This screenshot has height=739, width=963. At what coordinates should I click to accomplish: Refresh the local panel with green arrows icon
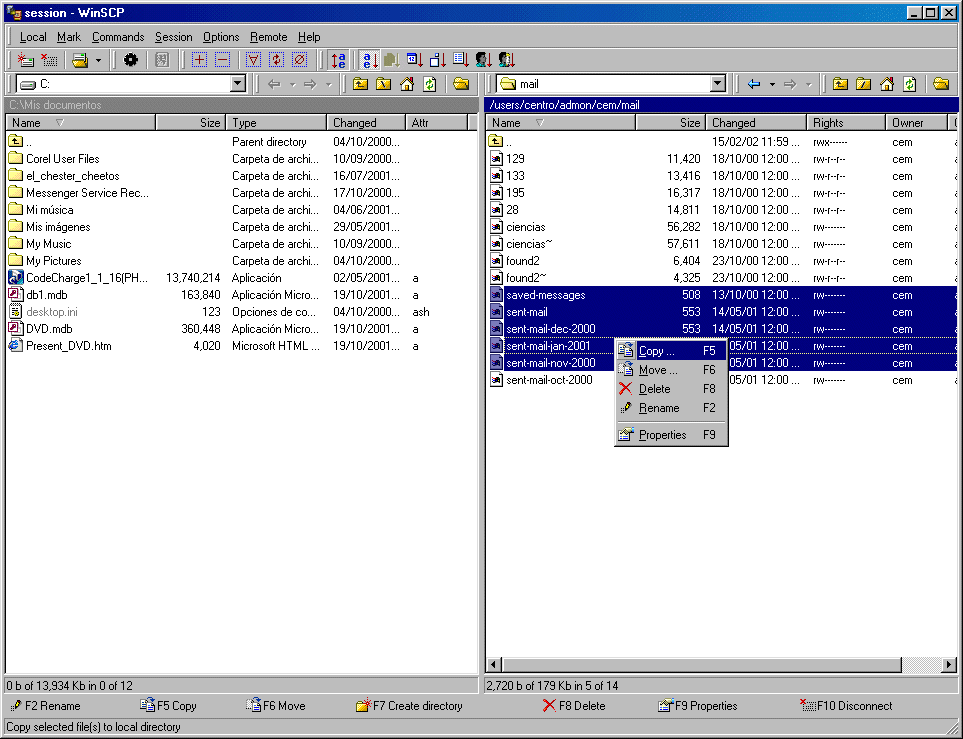click(430, 84)
